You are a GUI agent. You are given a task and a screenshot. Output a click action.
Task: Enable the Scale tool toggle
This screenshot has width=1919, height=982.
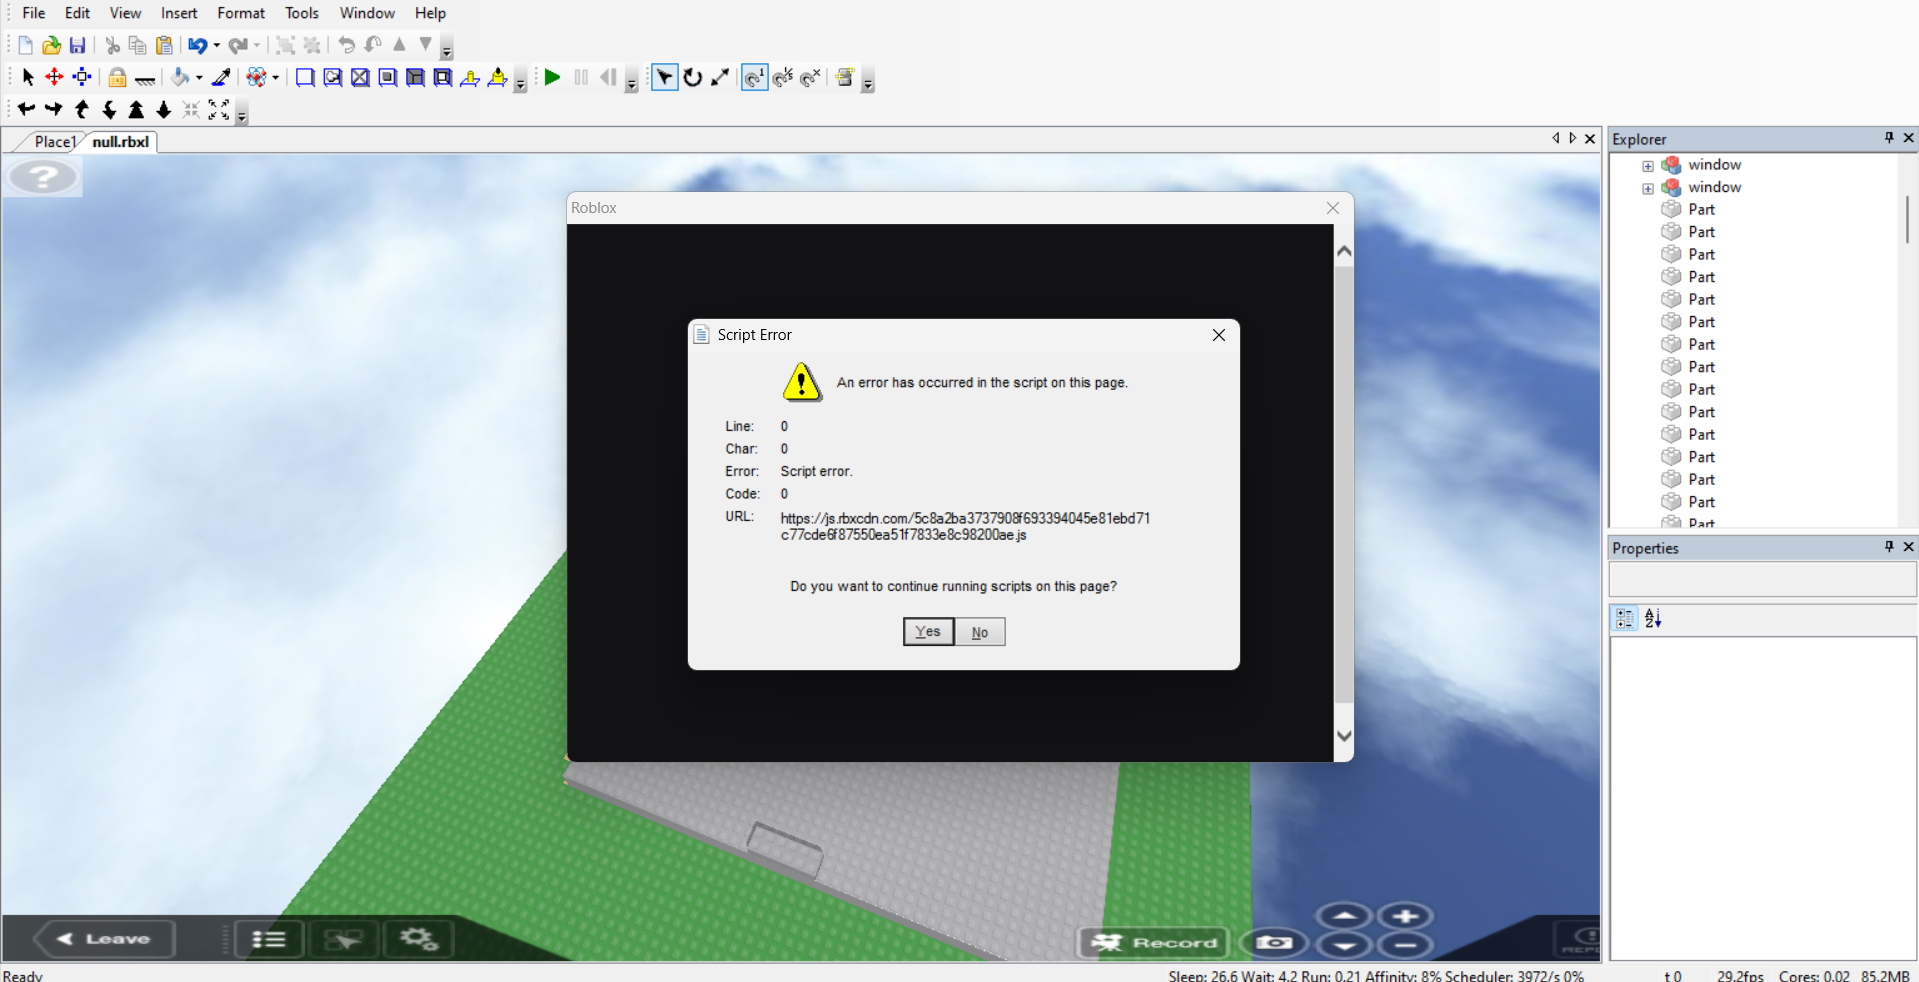click(x=720, y=77)
